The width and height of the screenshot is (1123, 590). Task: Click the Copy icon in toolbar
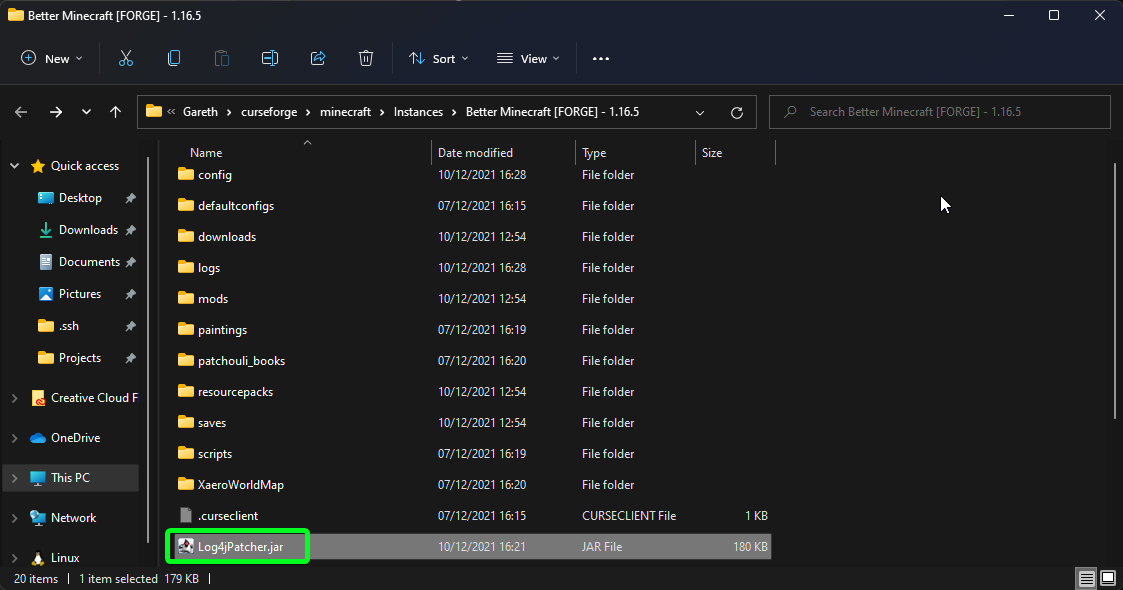point(174,59)
